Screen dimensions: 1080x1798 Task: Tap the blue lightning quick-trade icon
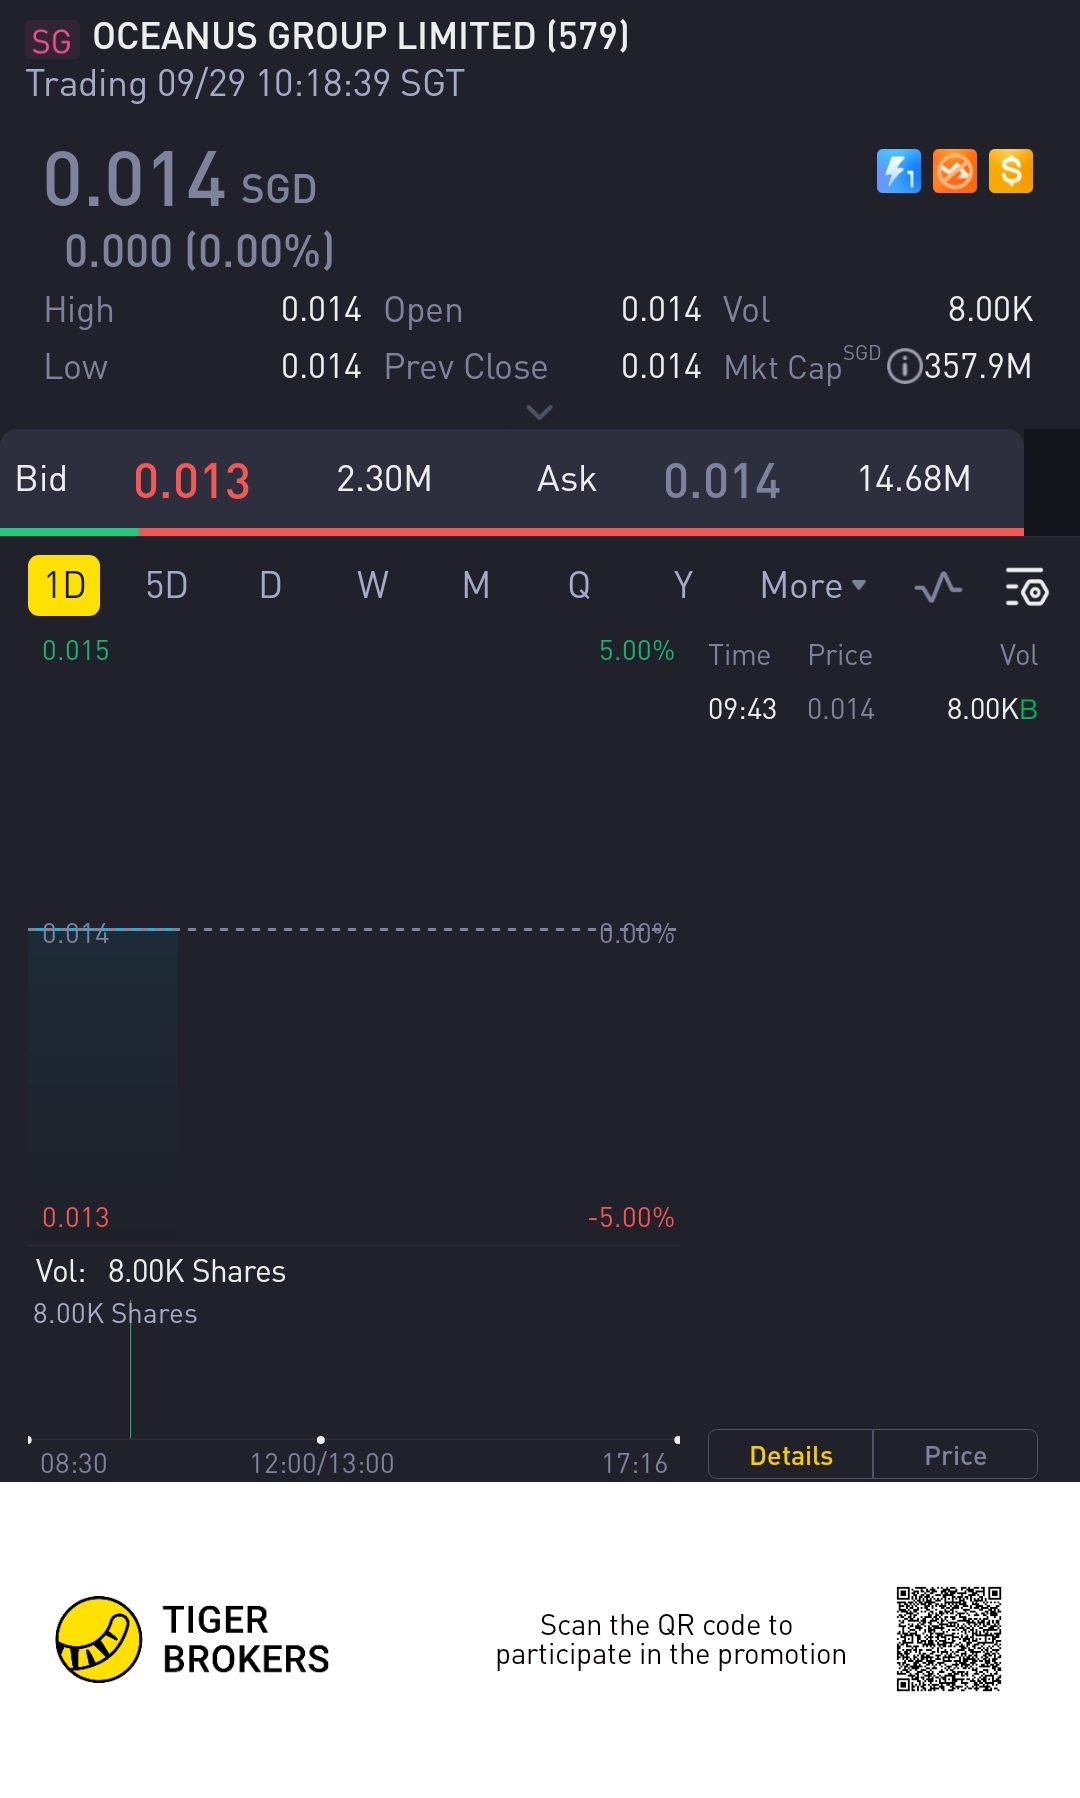898,171
